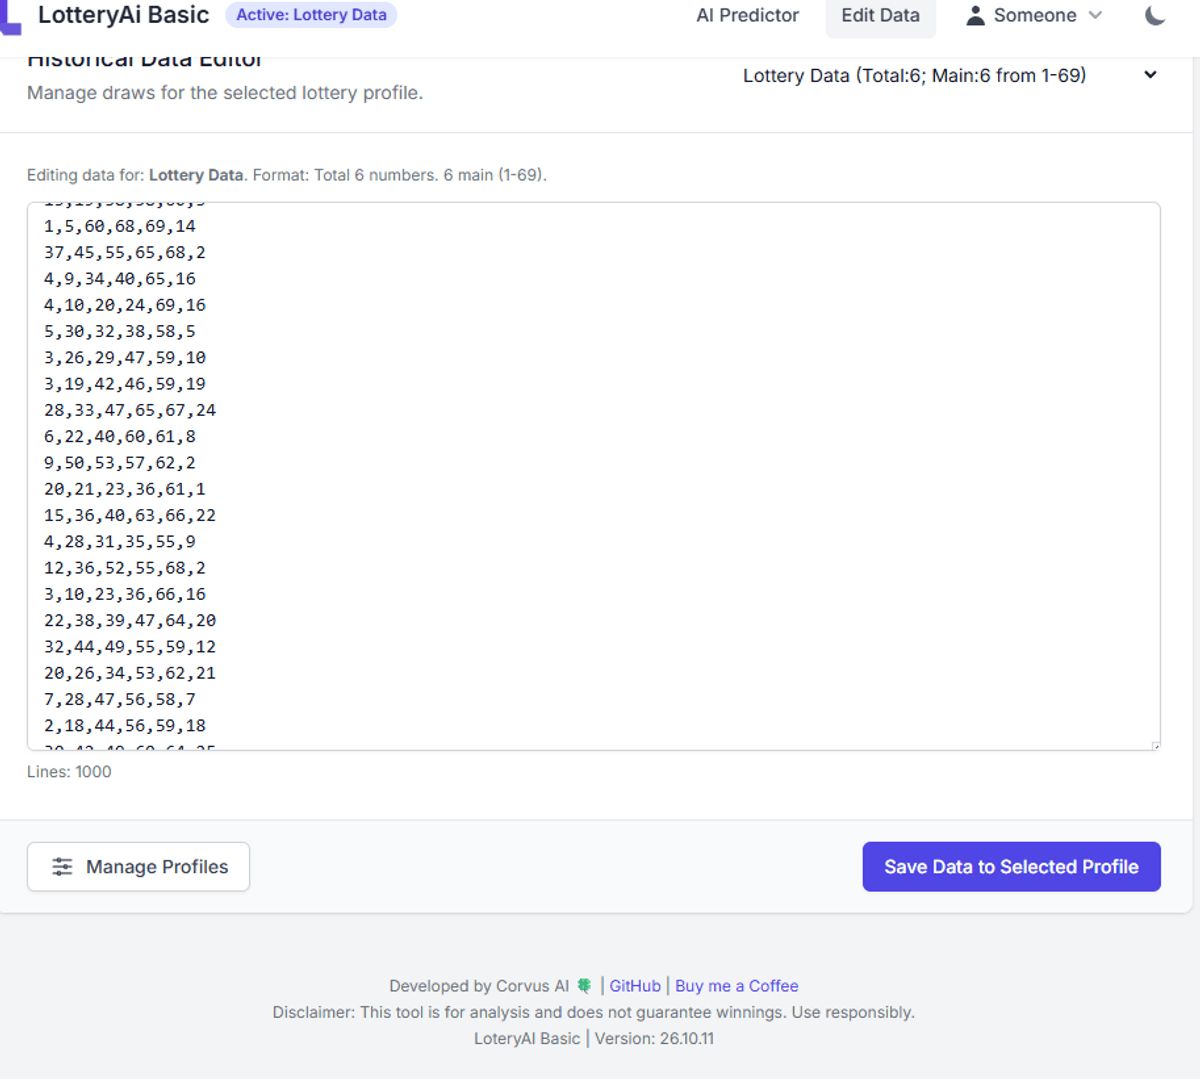Open the Buy me a Coffee link
Screen dimensions: 1200x1079
tap(736, 986)
